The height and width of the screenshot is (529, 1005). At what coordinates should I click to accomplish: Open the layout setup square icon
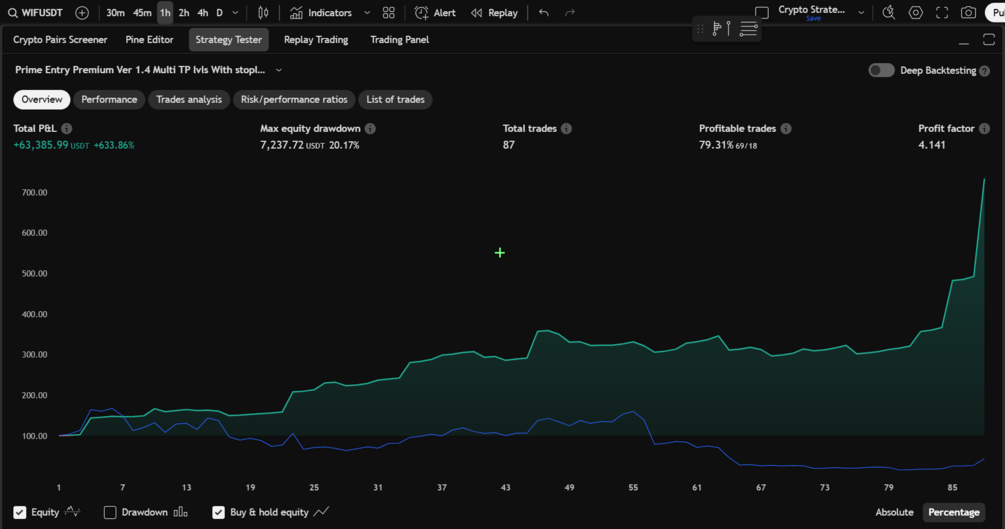coord(761,13)
